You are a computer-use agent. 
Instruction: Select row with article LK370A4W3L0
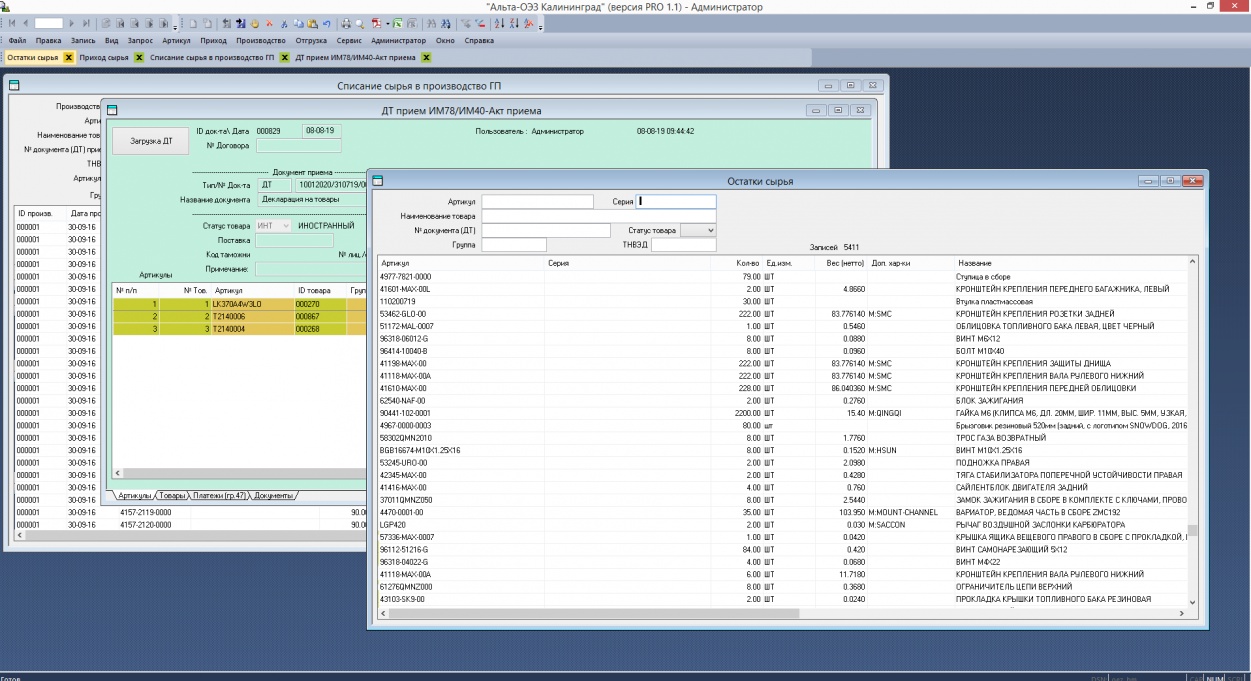237,303
